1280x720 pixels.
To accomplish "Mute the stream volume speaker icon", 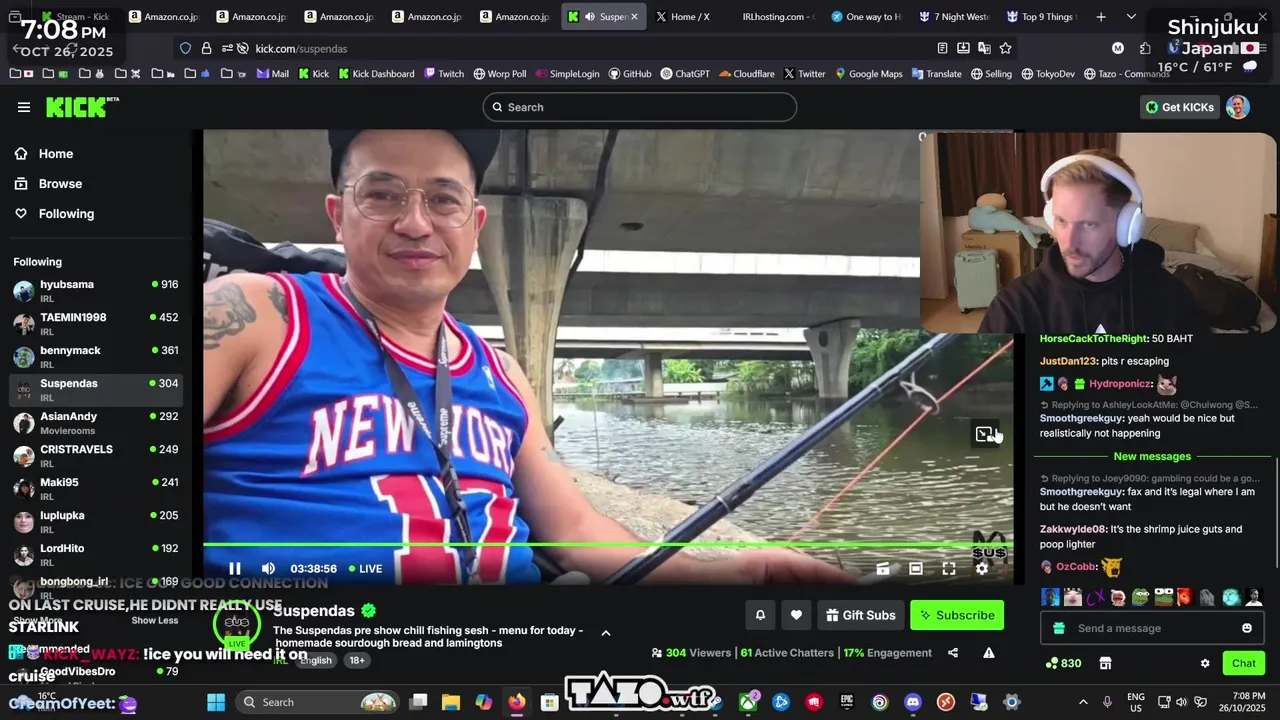I will click(x=268, y=568).
